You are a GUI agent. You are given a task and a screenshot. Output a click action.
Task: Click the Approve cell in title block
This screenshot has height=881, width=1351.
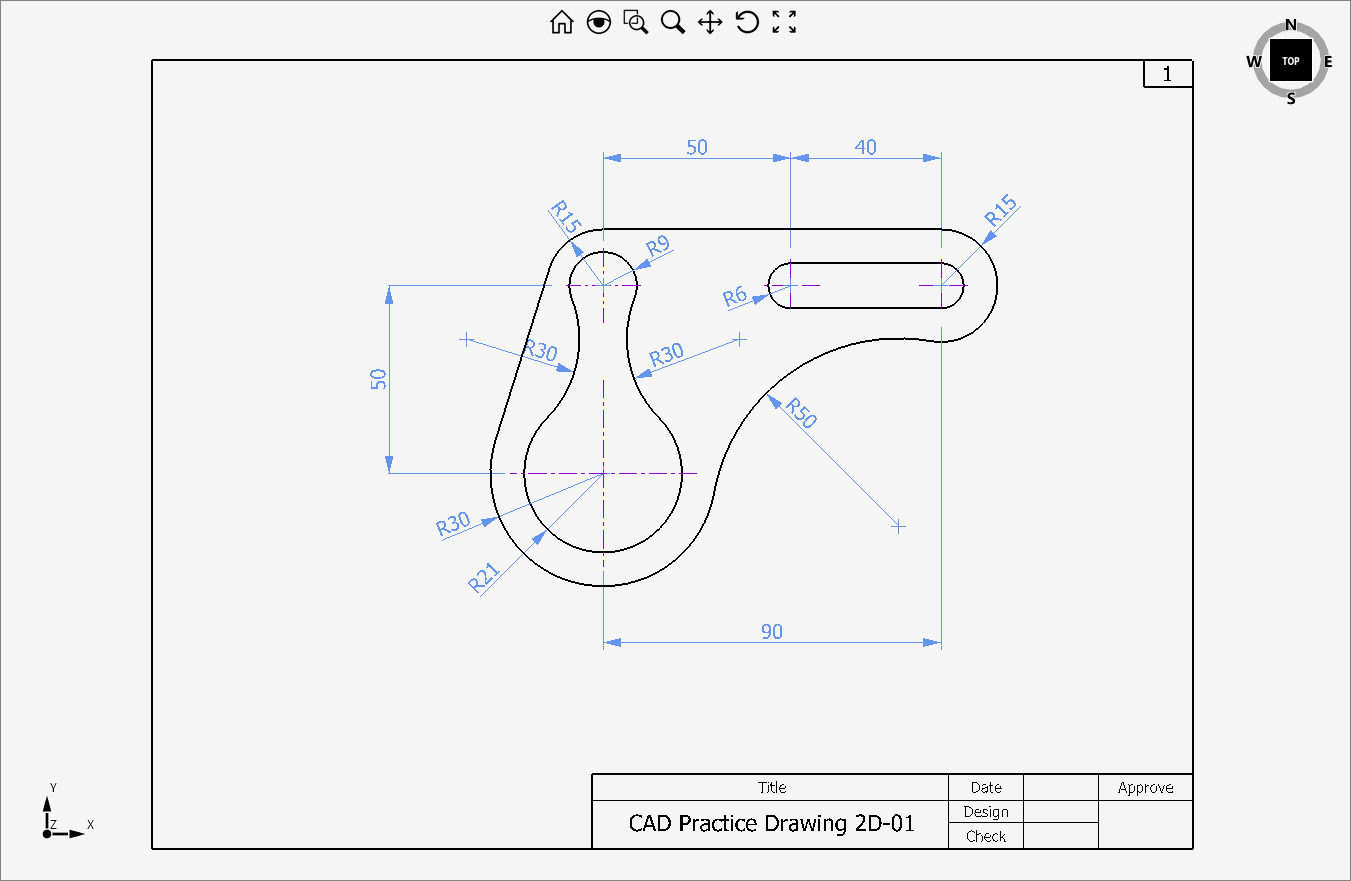pos(1145,787)
